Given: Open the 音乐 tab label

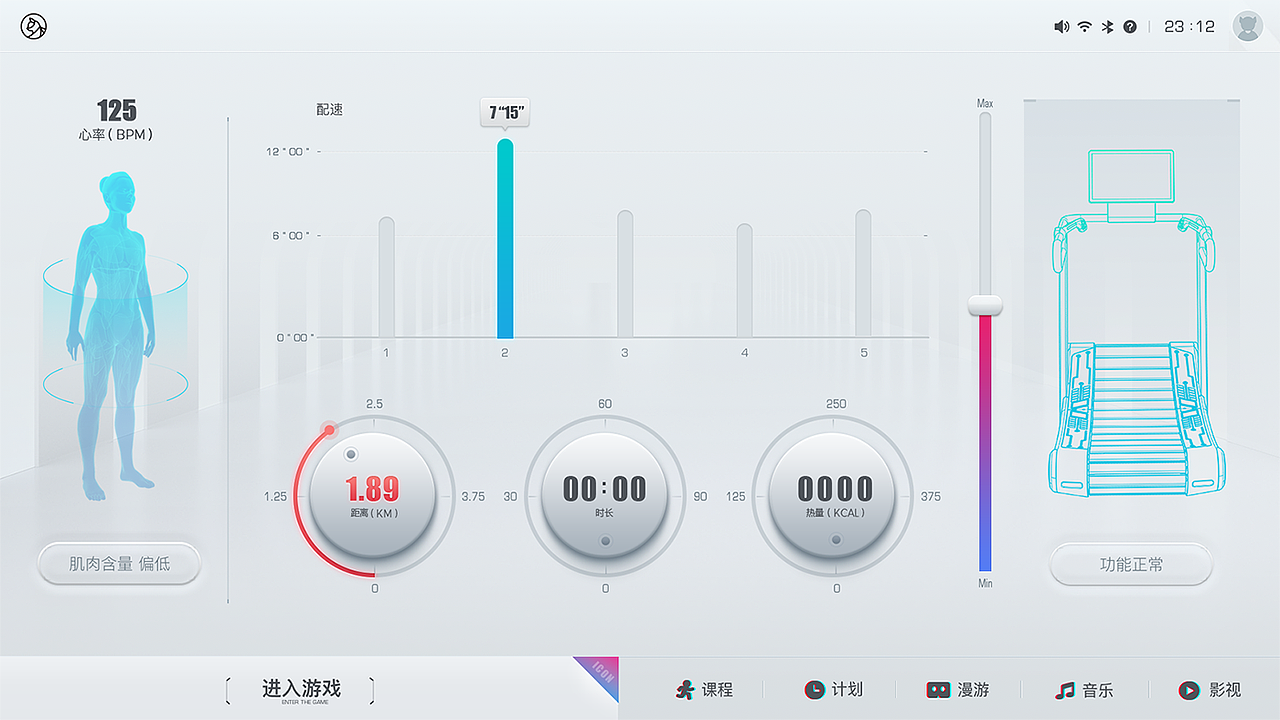Looking at the screenshot, I should point(1097,690).
